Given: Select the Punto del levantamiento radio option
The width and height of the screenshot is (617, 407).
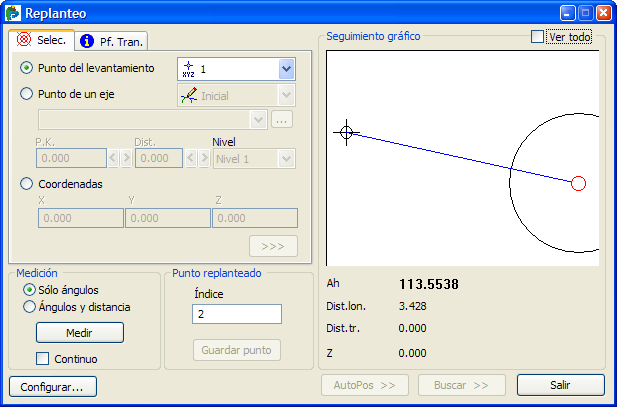Looking at the screenshot, I should [x=27, y=68].
